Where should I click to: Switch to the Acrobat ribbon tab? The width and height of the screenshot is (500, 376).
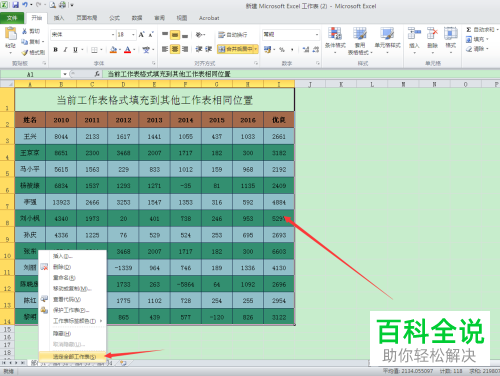coord(209,18)
